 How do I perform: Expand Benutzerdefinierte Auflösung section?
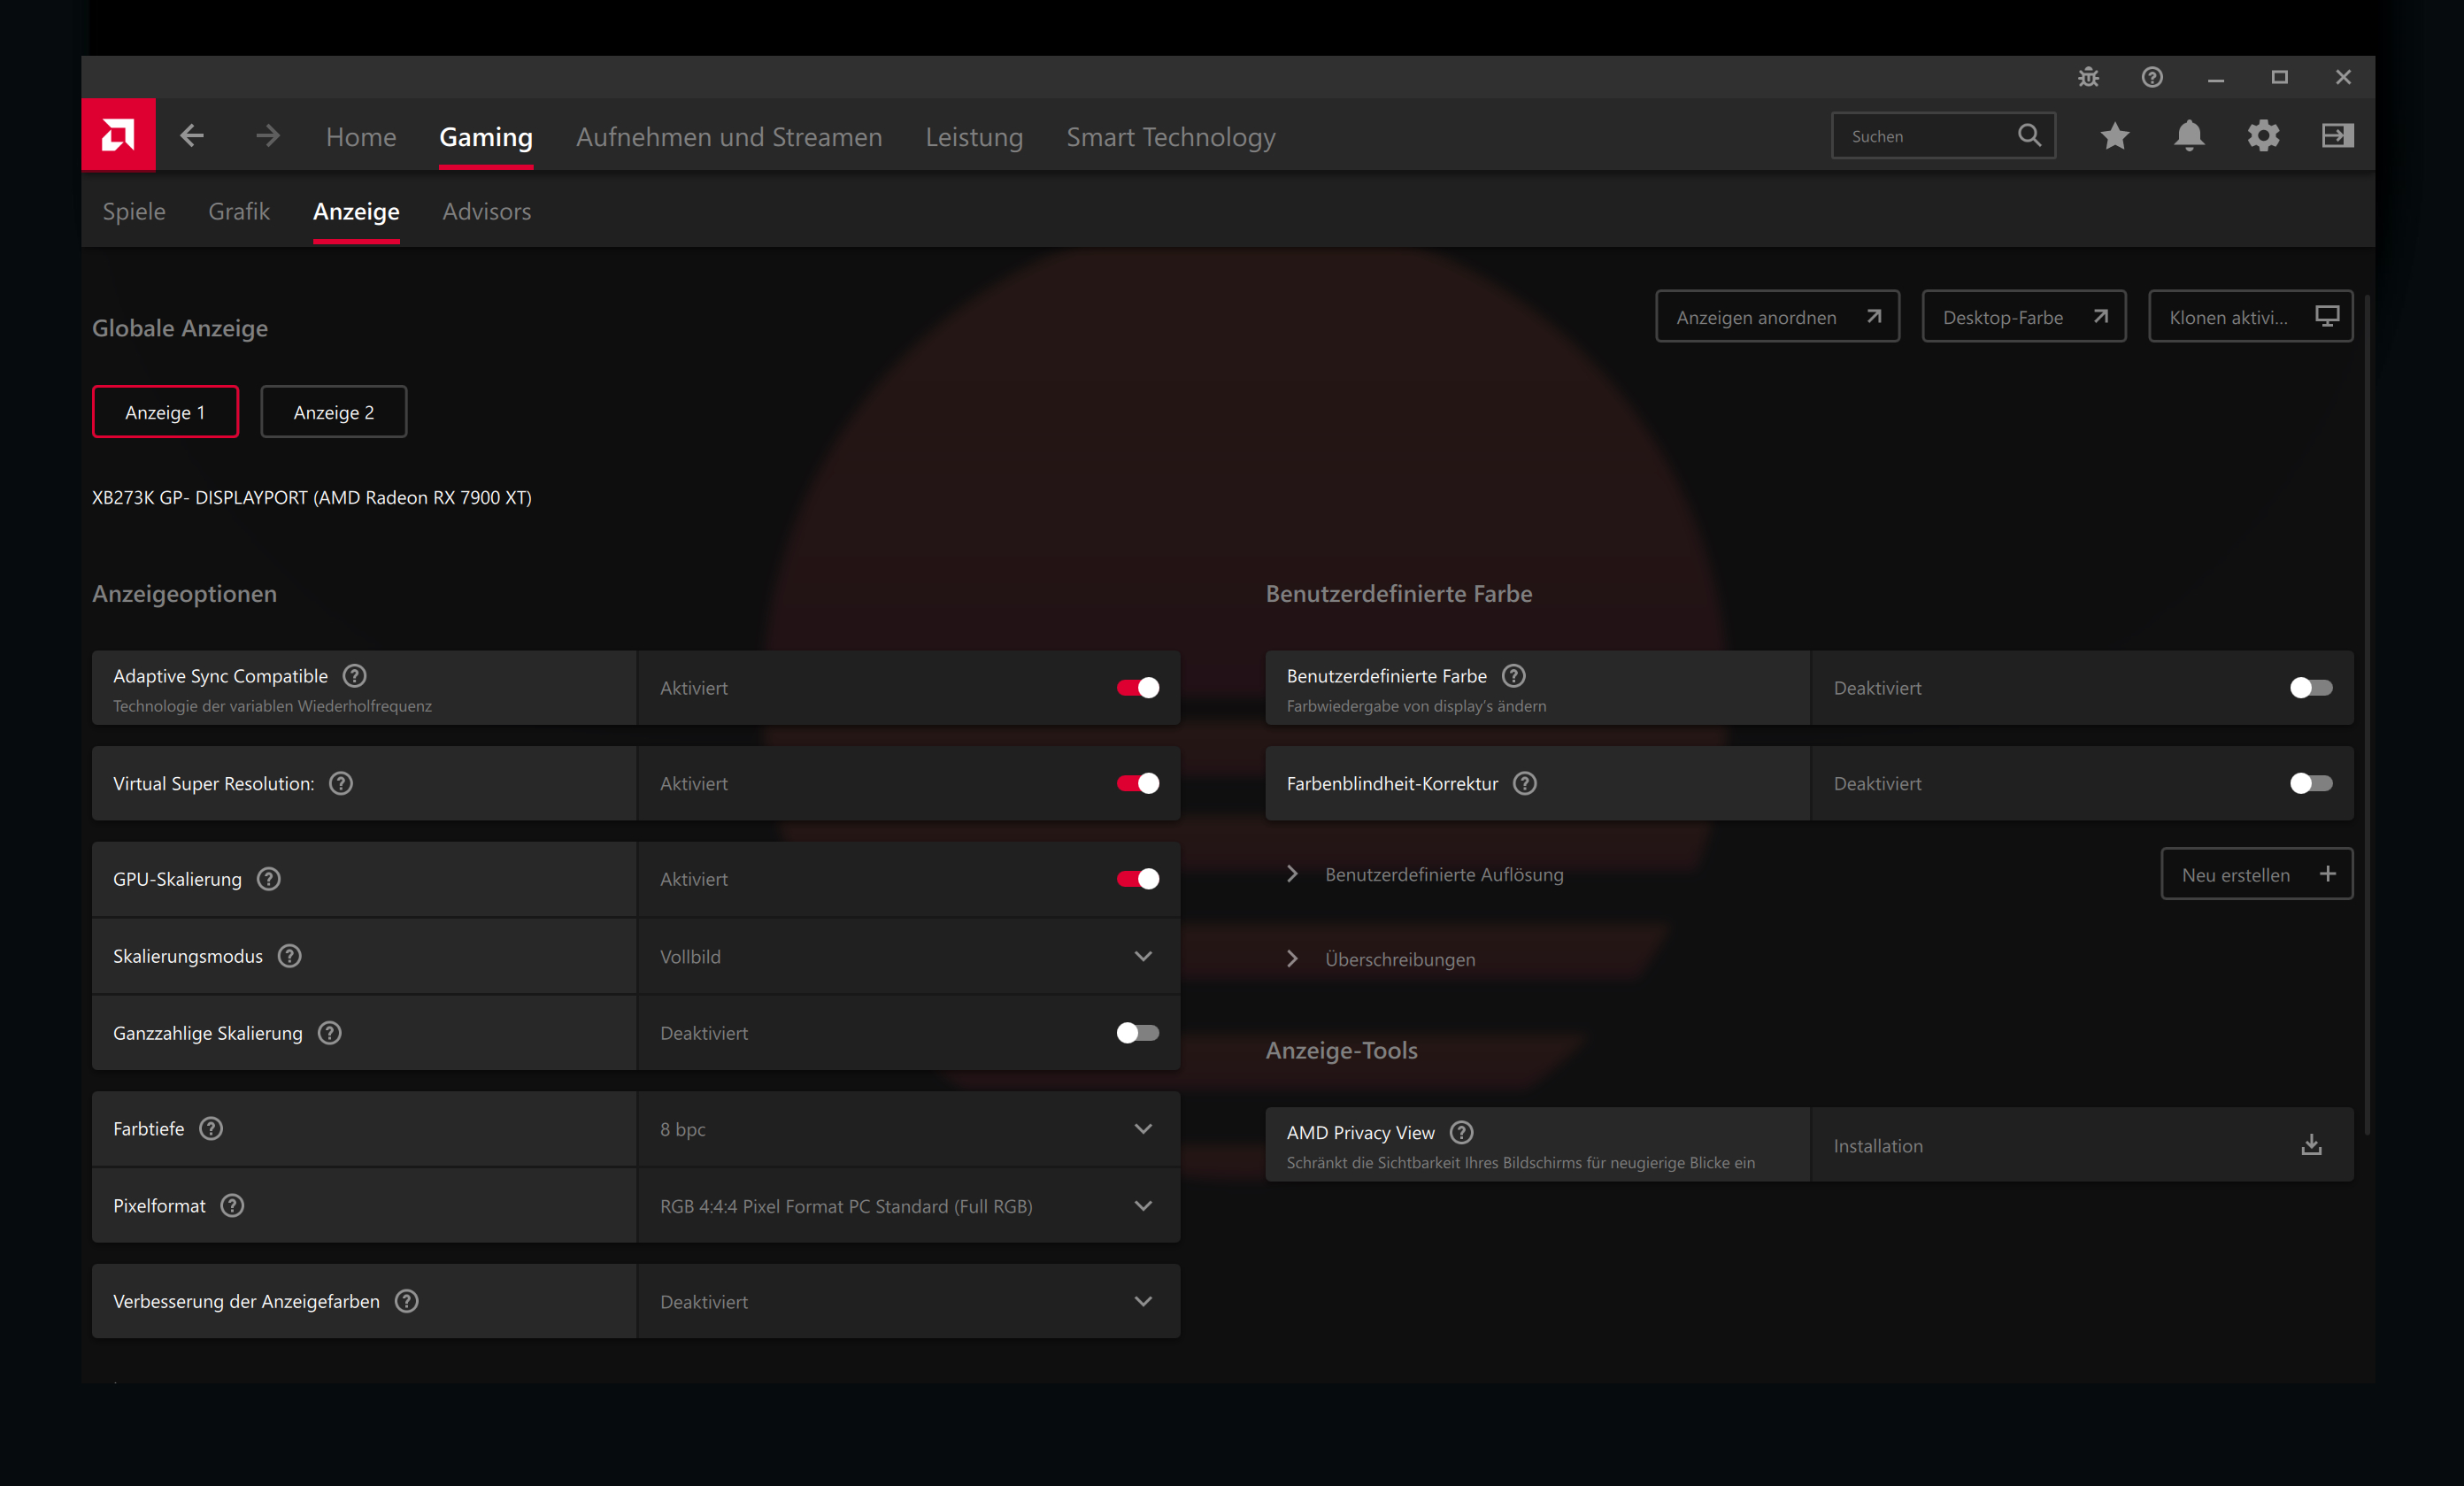coord(1292,874)
